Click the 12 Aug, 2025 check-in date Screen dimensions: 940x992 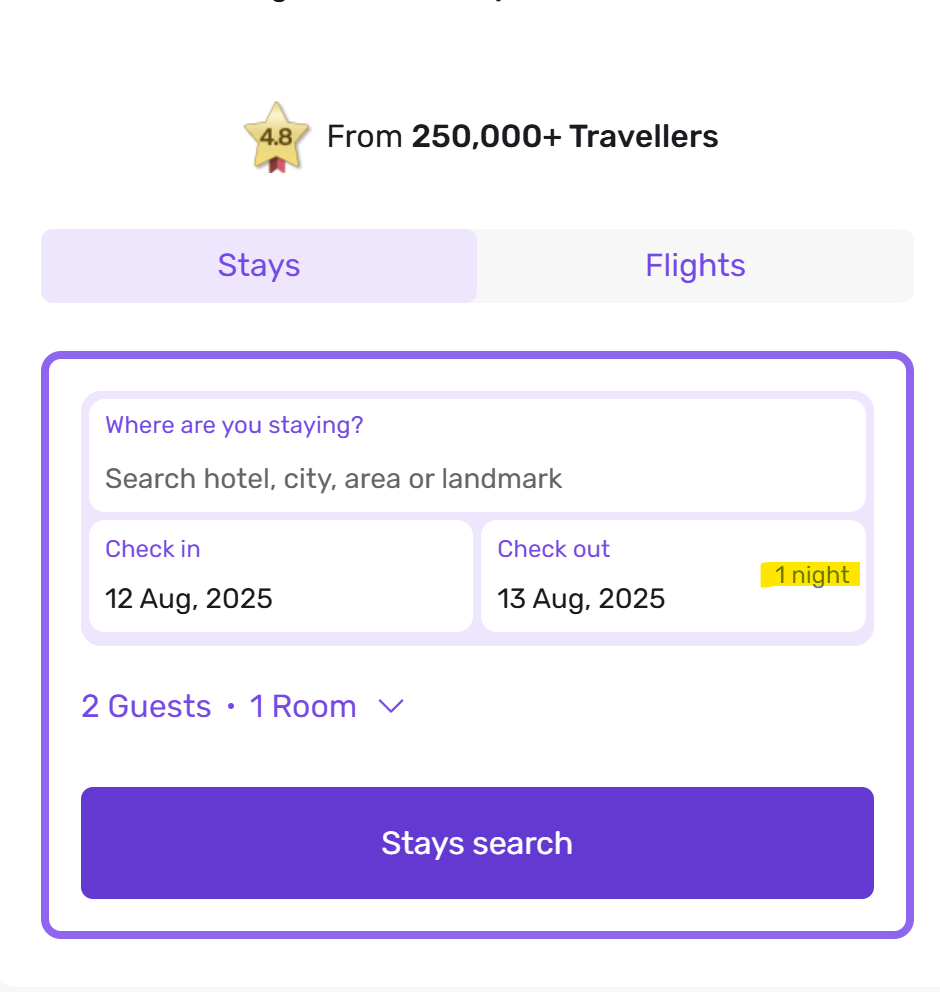click(189, 599)
